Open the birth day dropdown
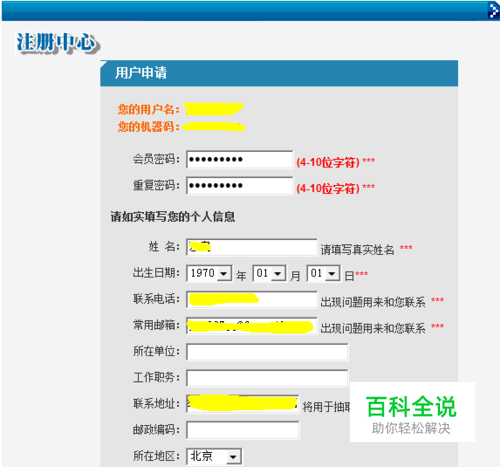The image size is (500, 467). coord(323,273)
